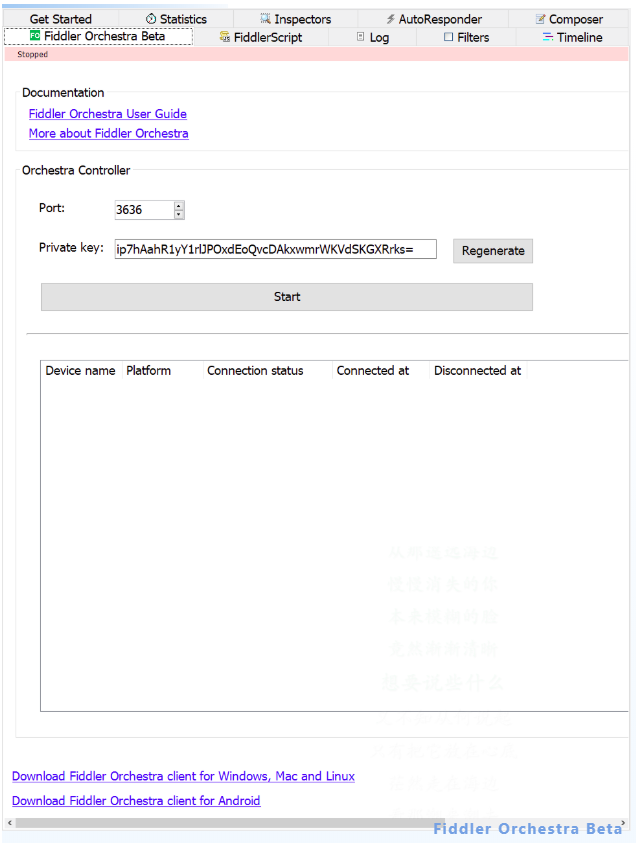Decrease the port with down arrow
This screenshot has height=843, width=636.
[x=179, y=215]
